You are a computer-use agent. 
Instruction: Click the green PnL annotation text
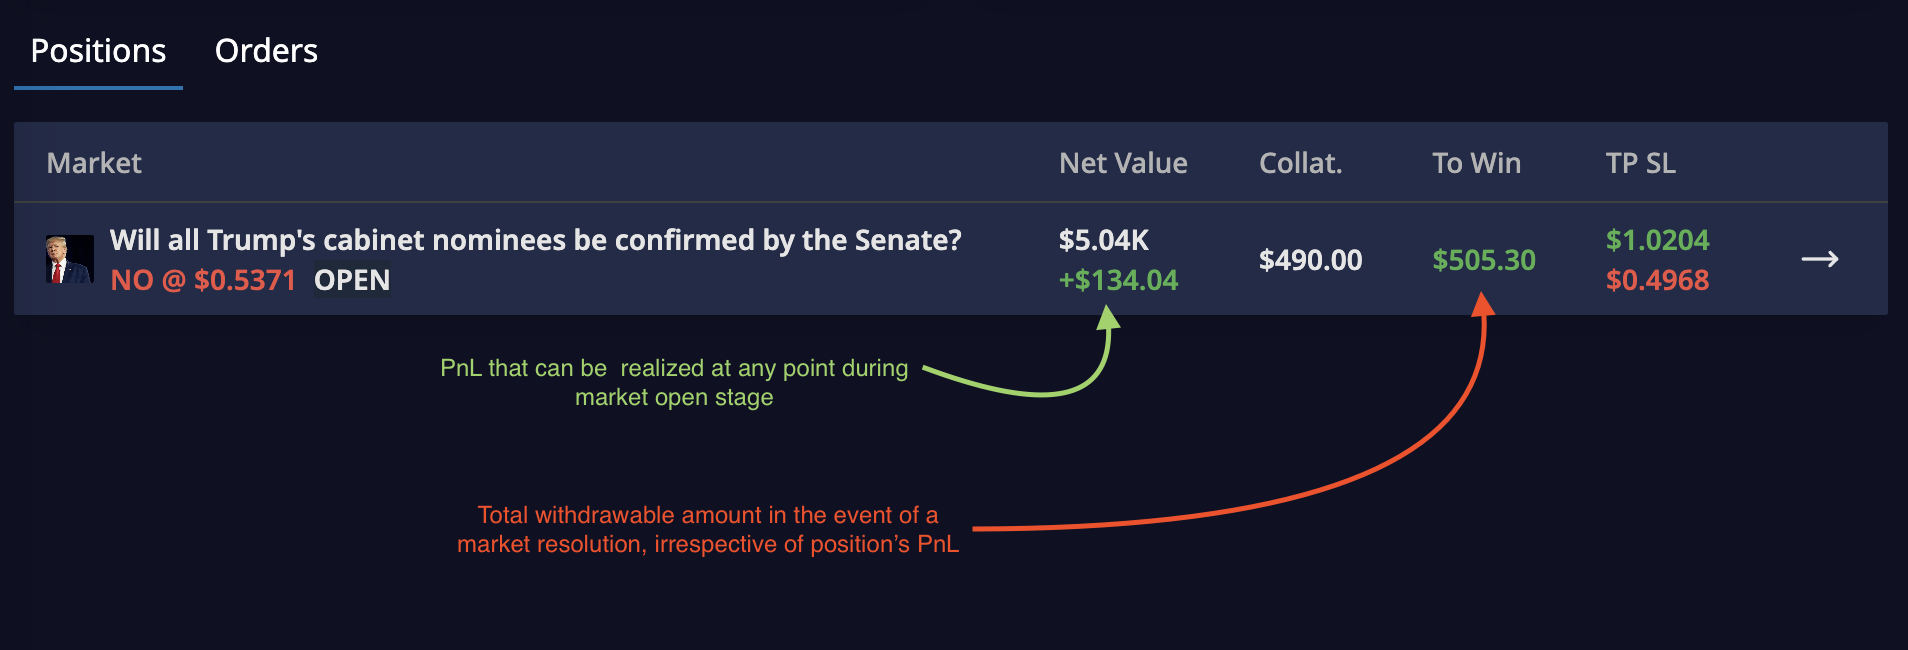pos(674,382)
